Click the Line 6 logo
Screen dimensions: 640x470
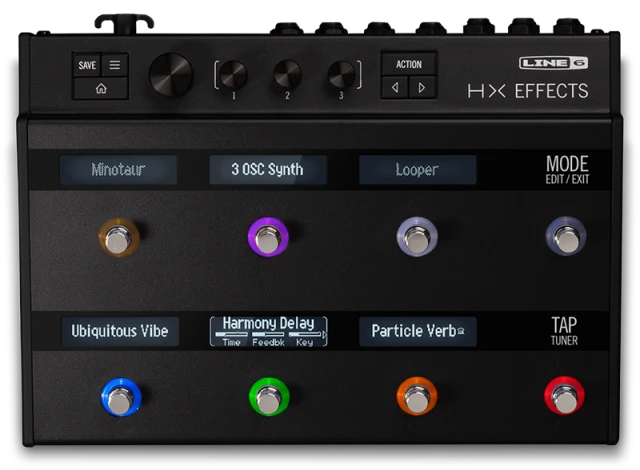pyautogui.click(x=553, y=63)
